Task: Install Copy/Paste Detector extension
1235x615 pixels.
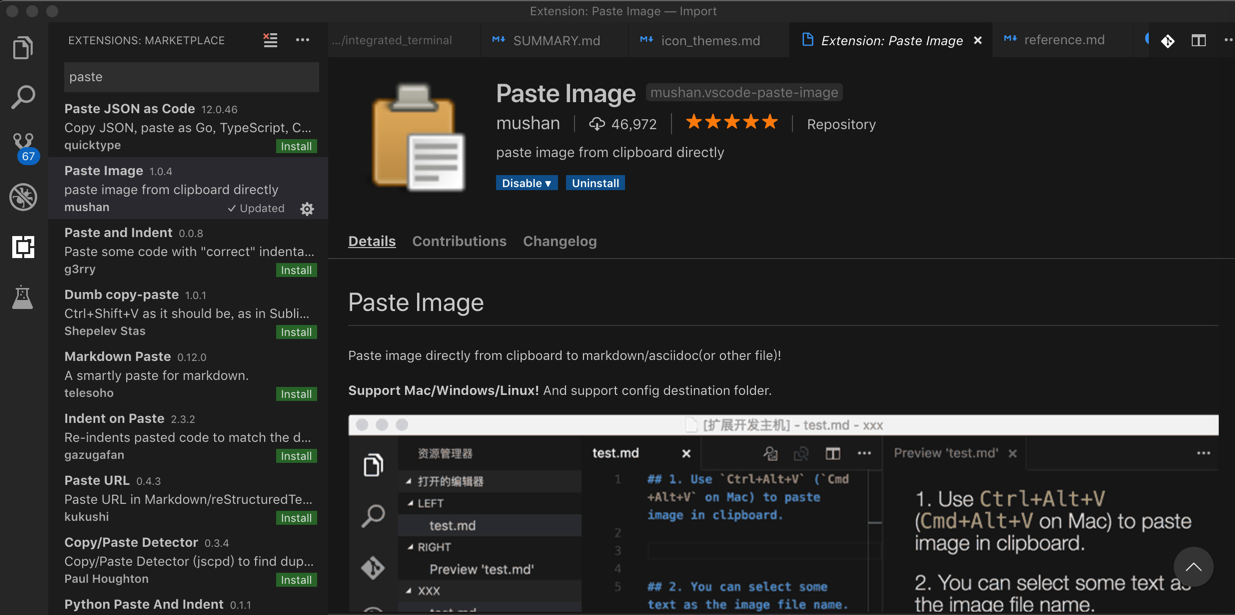Action: [x=296, y=580]
